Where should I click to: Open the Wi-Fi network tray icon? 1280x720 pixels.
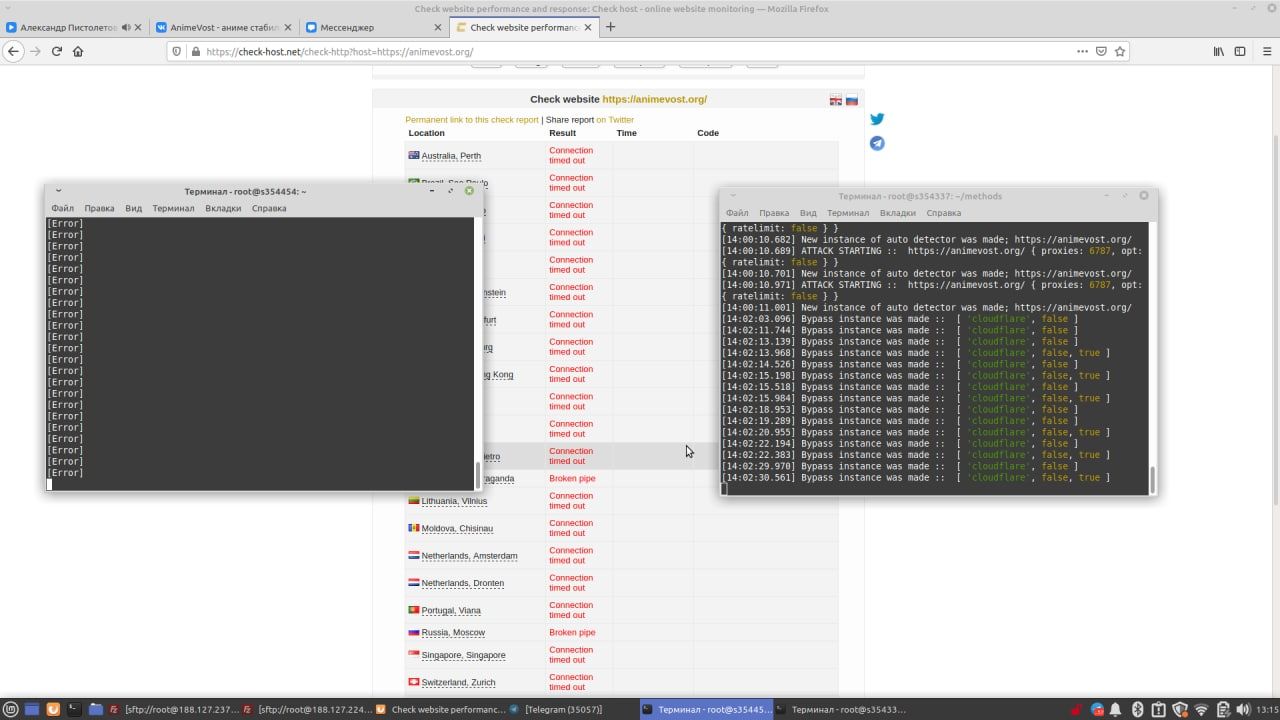pyautogui.click(x=1201, y=709)
